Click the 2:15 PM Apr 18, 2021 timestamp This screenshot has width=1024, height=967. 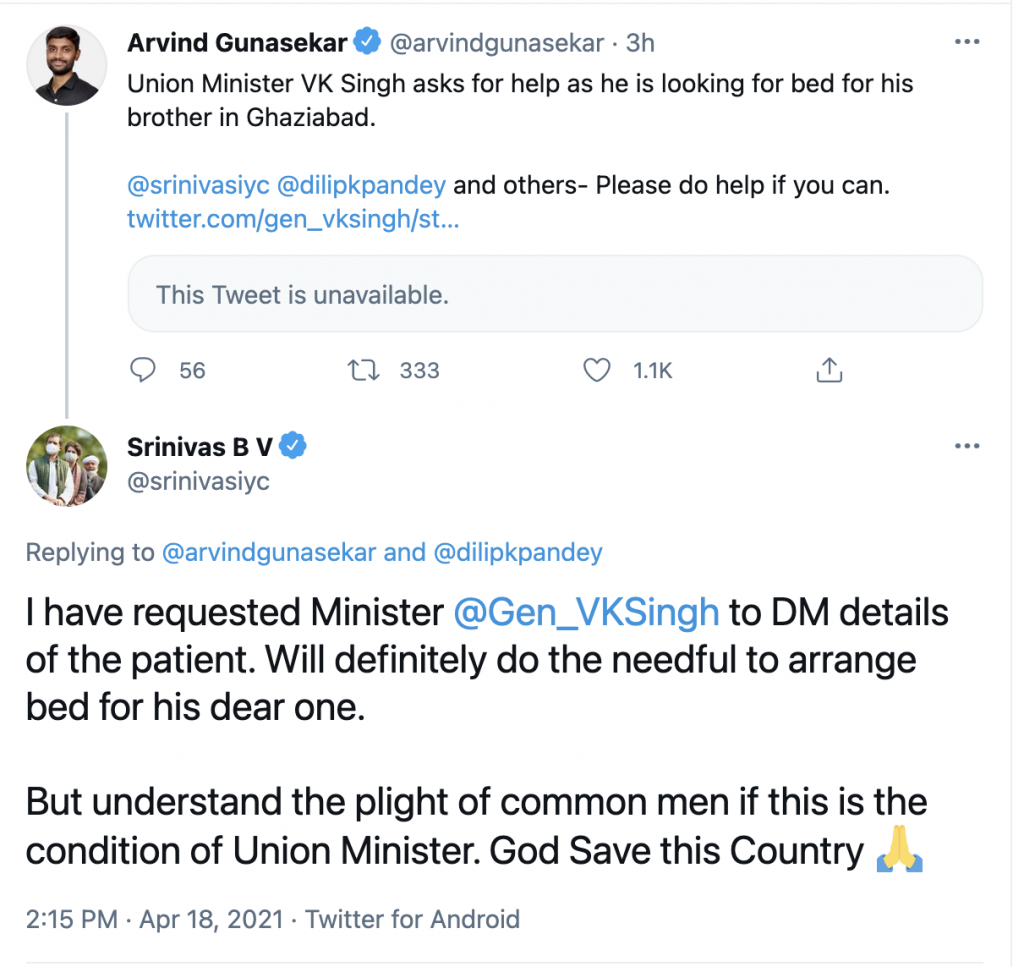pyautogui.click(x=157, y=919)
